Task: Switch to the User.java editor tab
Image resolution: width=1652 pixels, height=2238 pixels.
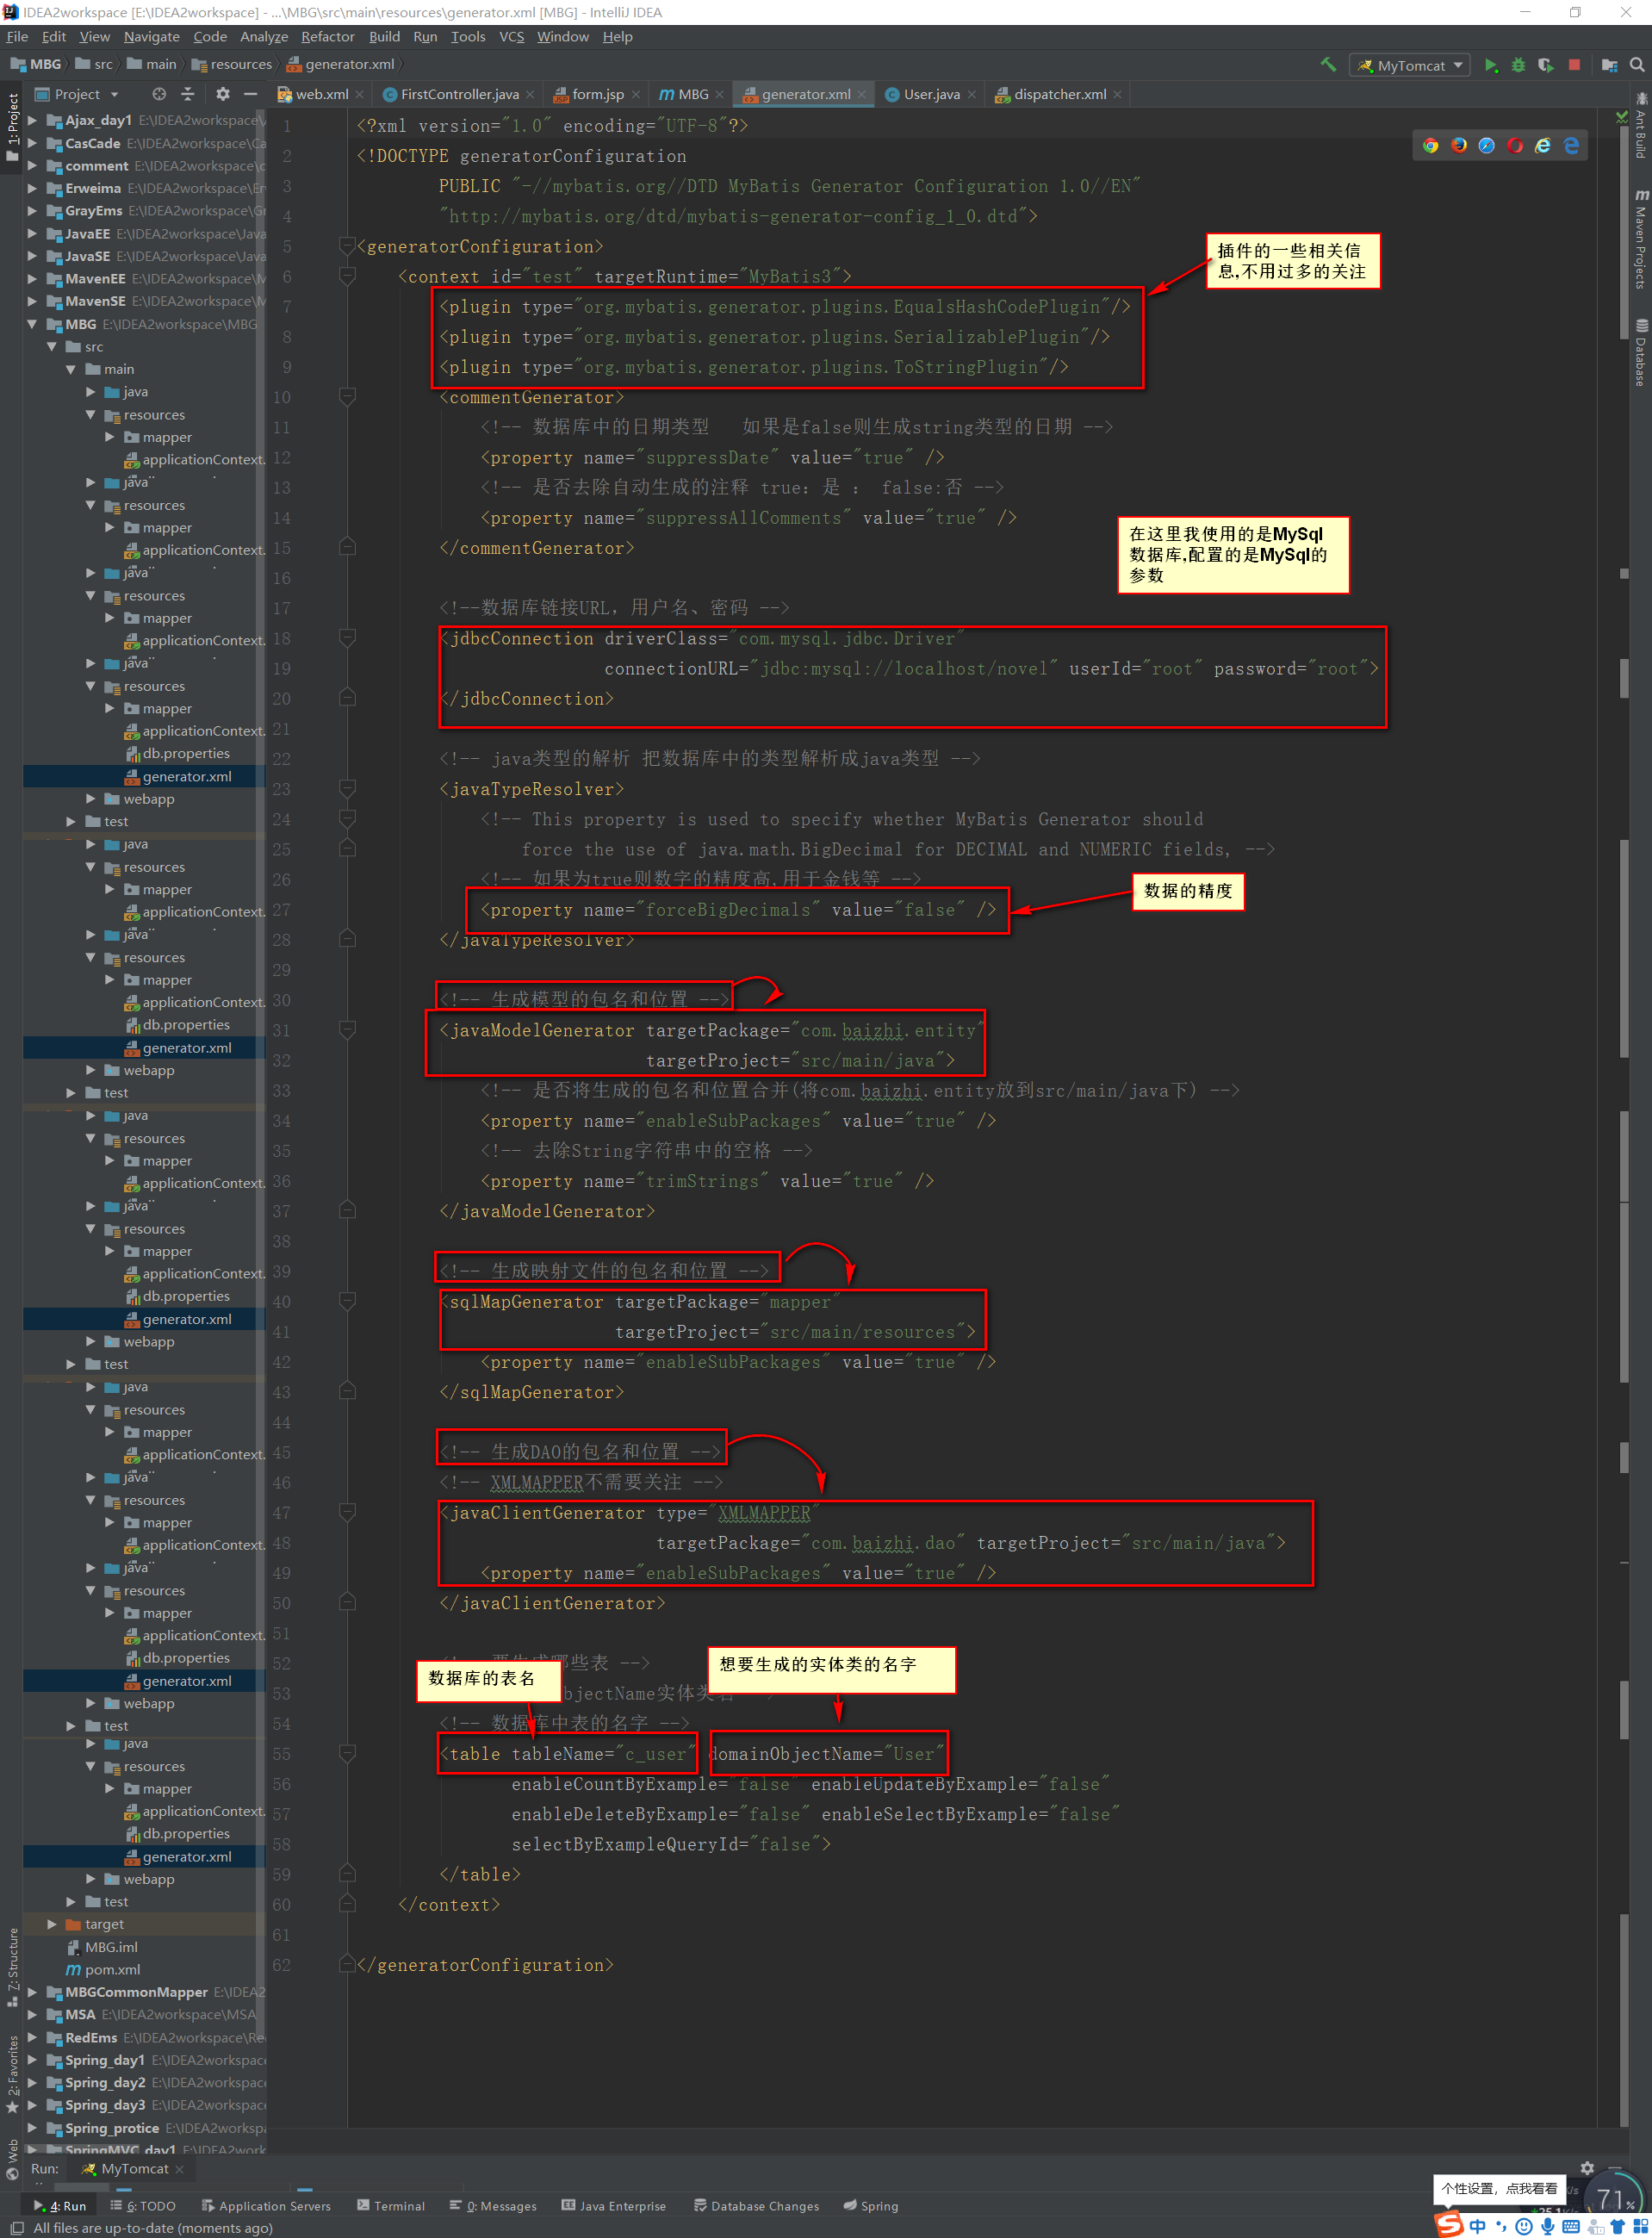Action: (x=931, y=94)
